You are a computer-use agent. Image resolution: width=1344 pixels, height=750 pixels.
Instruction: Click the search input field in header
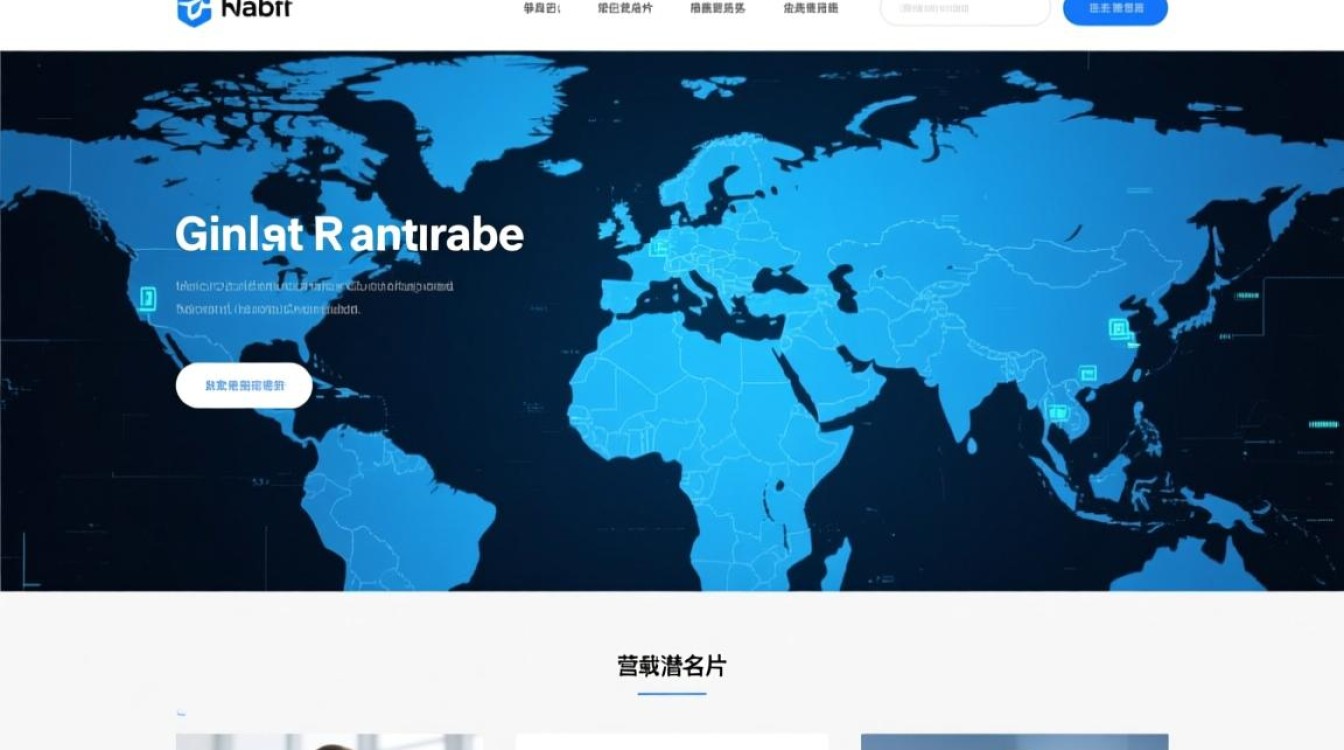pos(964,9)
